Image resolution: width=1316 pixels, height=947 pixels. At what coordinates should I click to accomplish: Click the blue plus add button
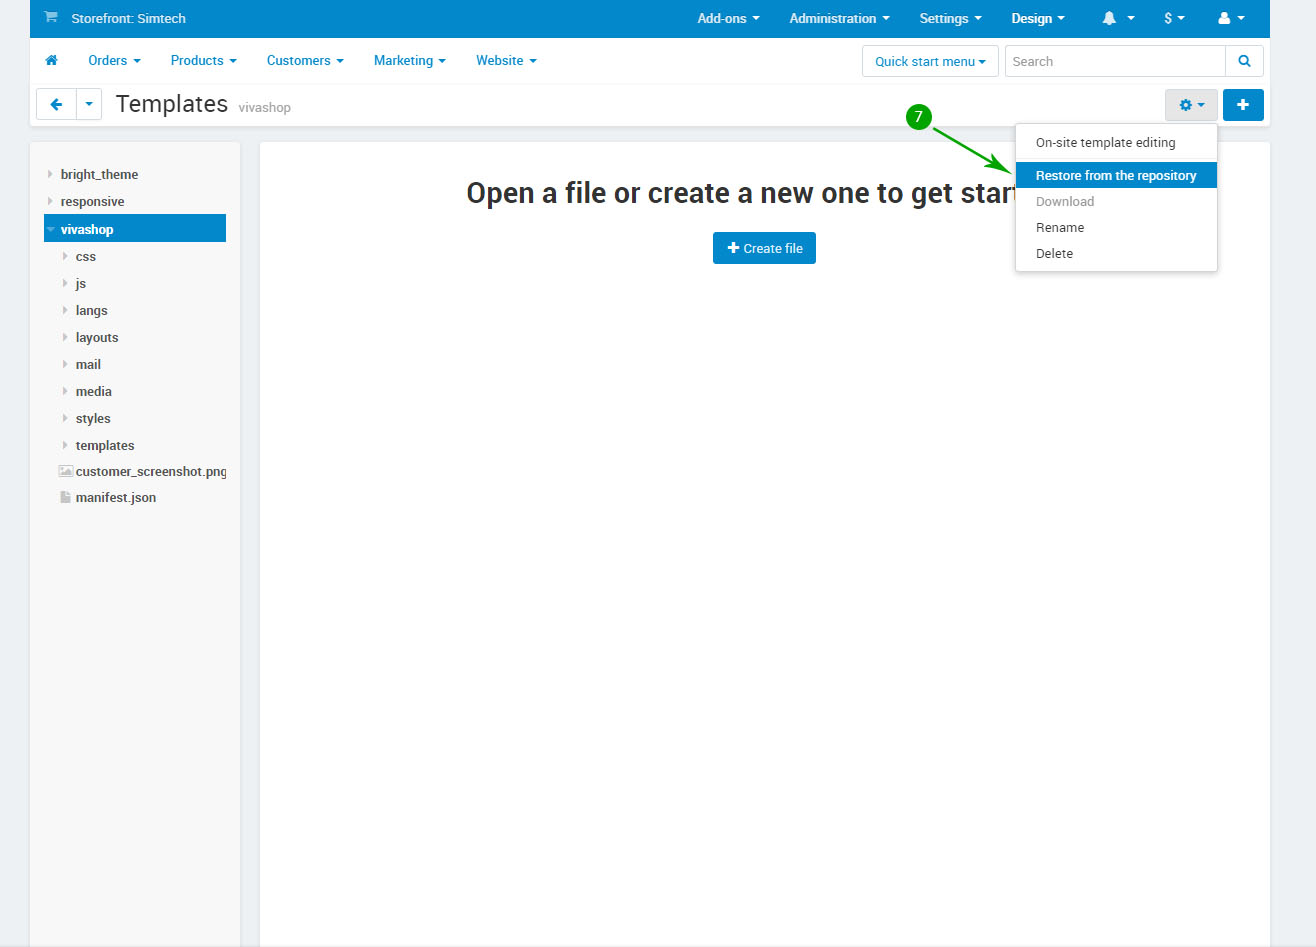coord(1242,105)
